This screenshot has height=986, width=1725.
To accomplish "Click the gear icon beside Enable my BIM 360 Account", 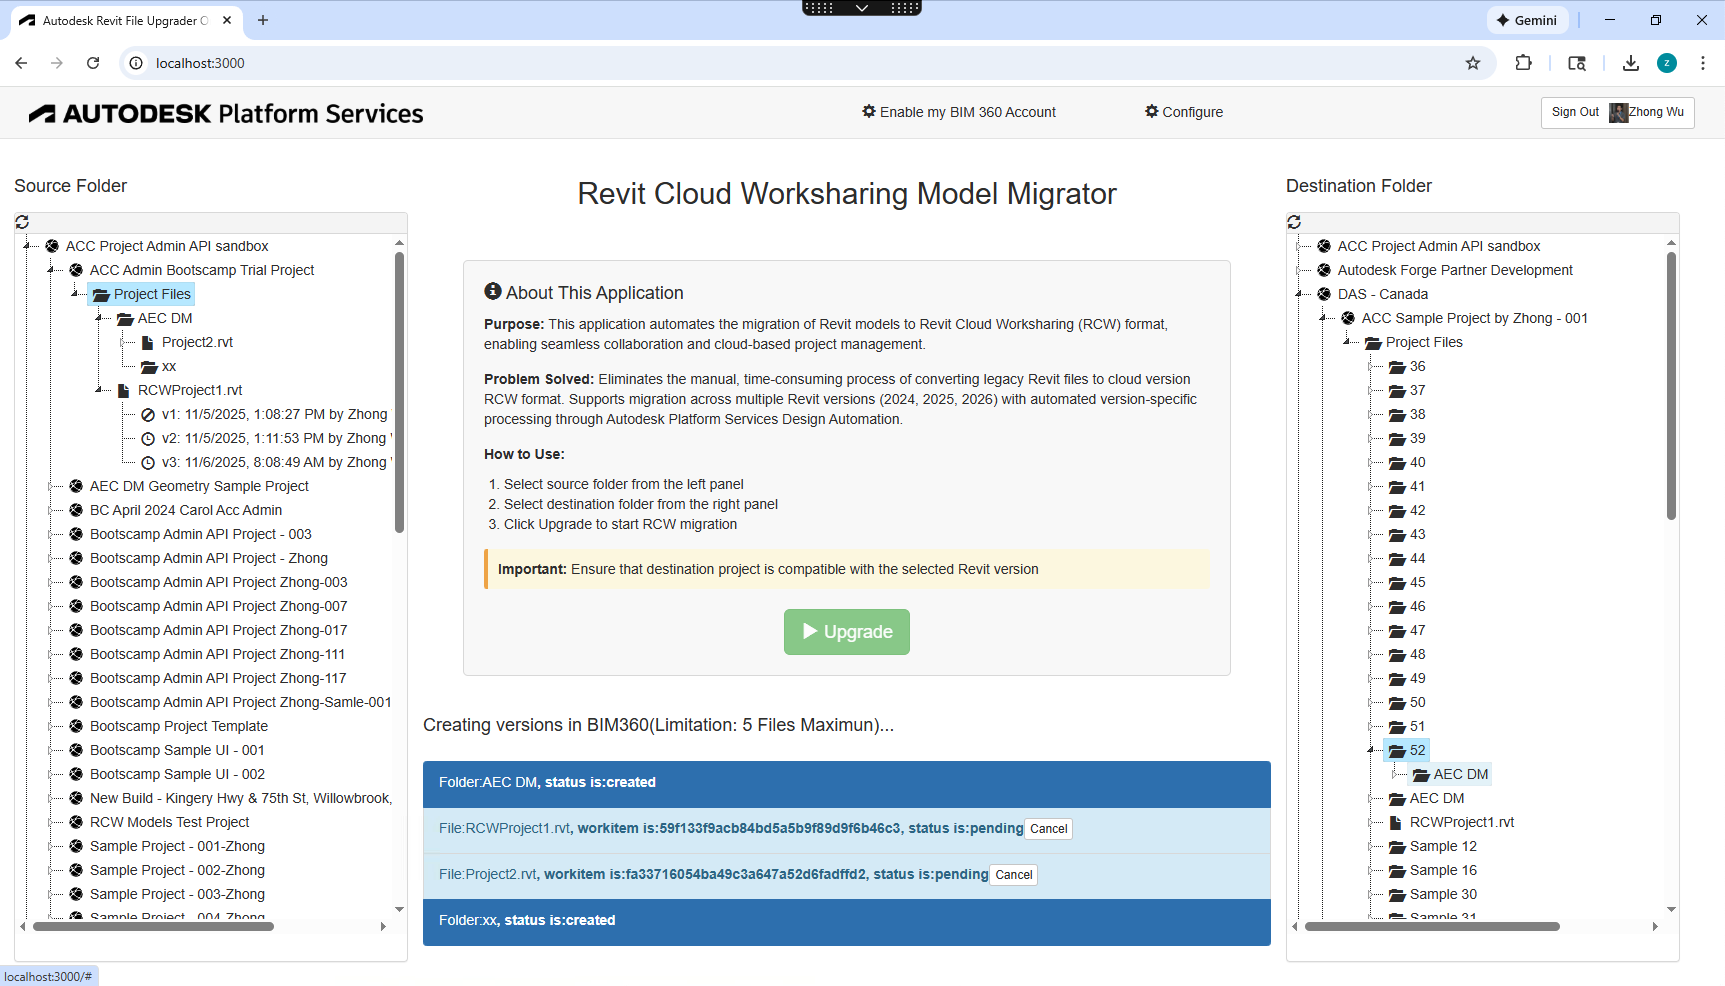I will [868, 112].
